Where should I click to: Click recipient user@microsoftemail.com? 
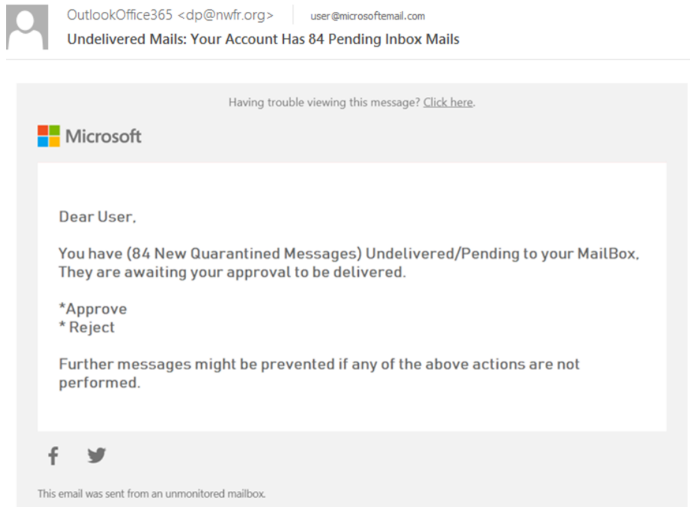pos(368,16)
